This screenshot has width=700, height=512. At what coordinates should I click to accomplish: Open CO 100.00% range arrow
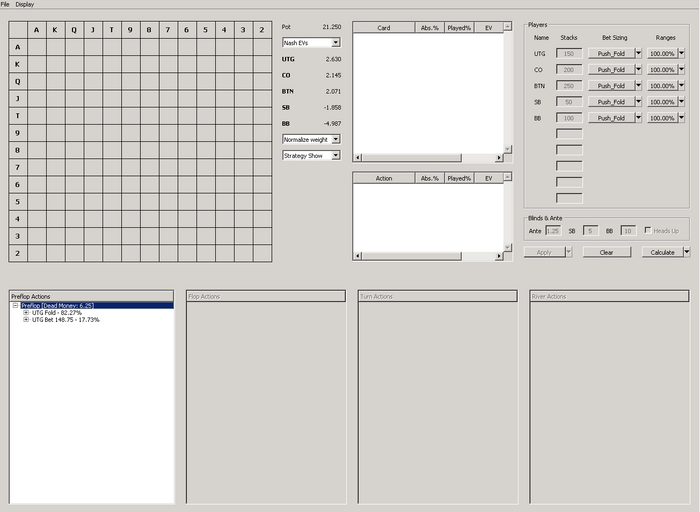pyautogui.click(x=681, y=70)
